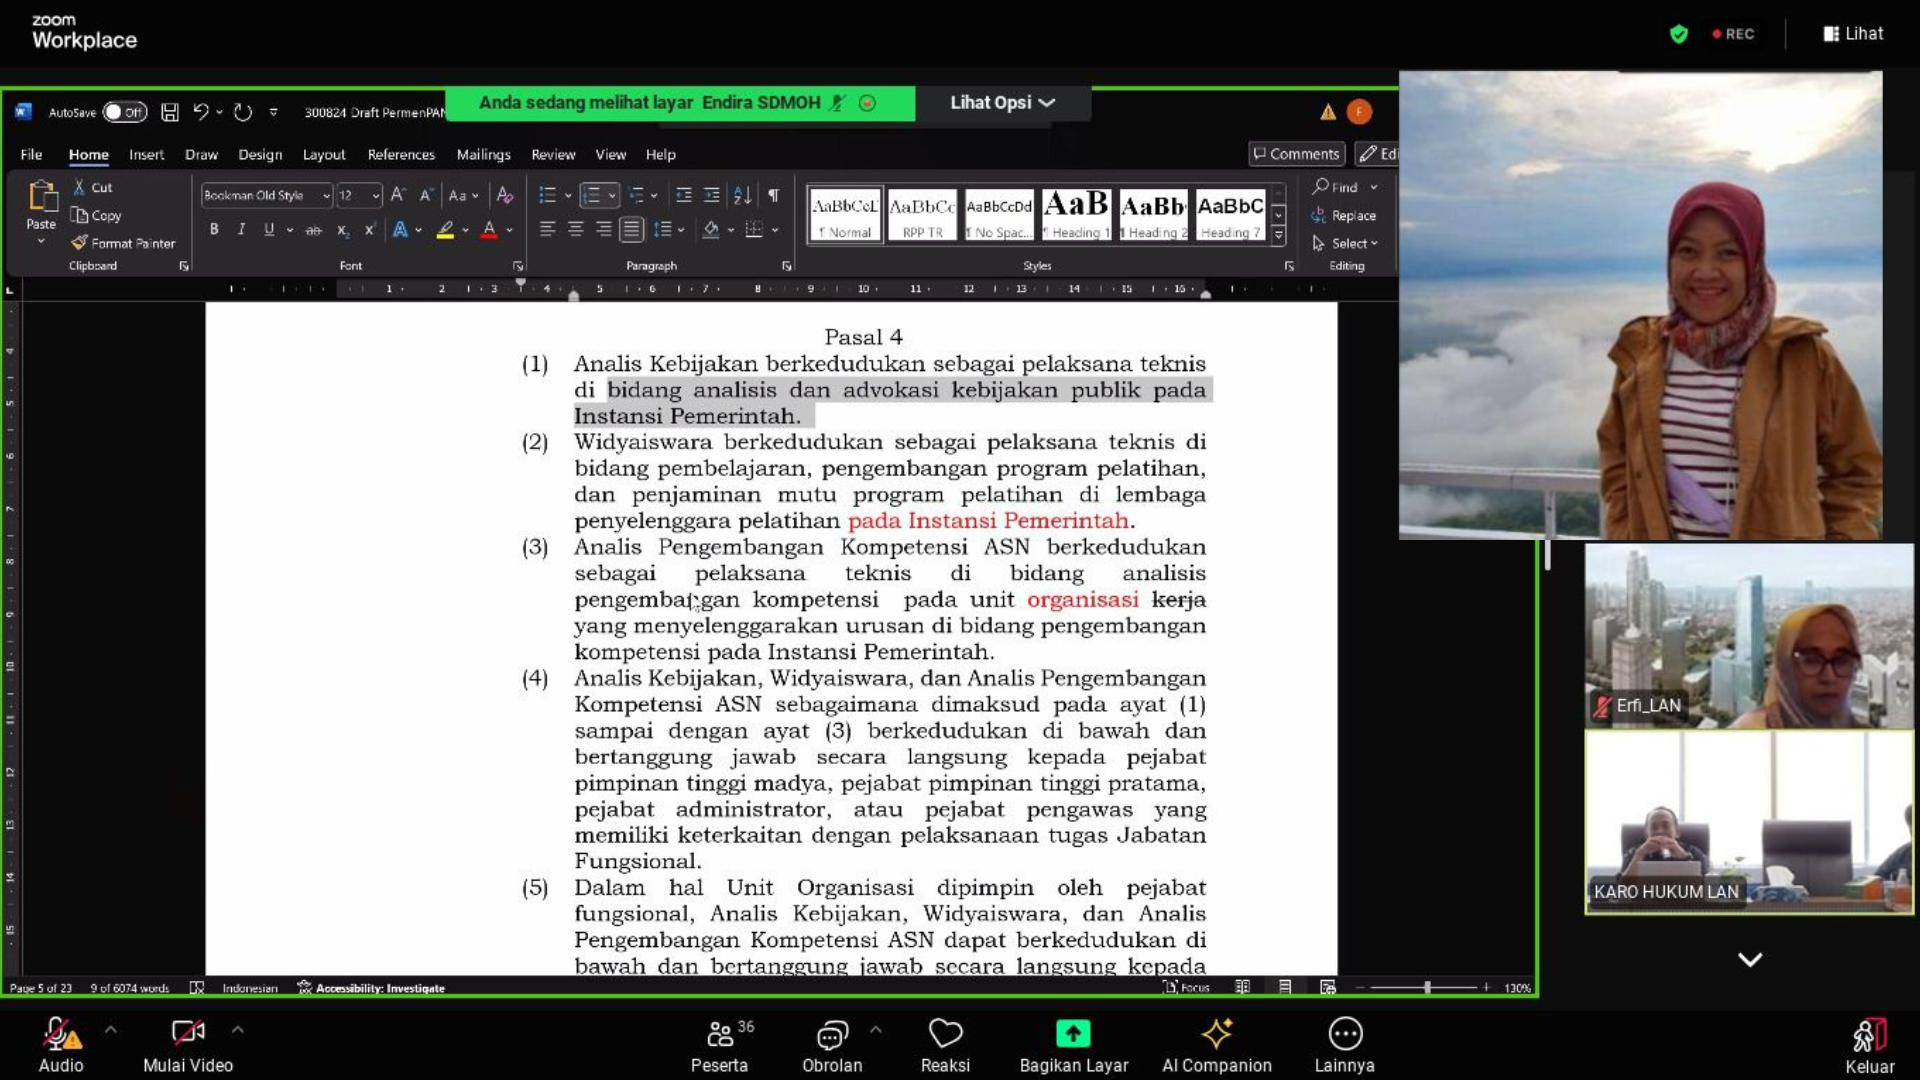Activate the Format Painter tool
1920x1080 pixels.
(x=123, y=243)
